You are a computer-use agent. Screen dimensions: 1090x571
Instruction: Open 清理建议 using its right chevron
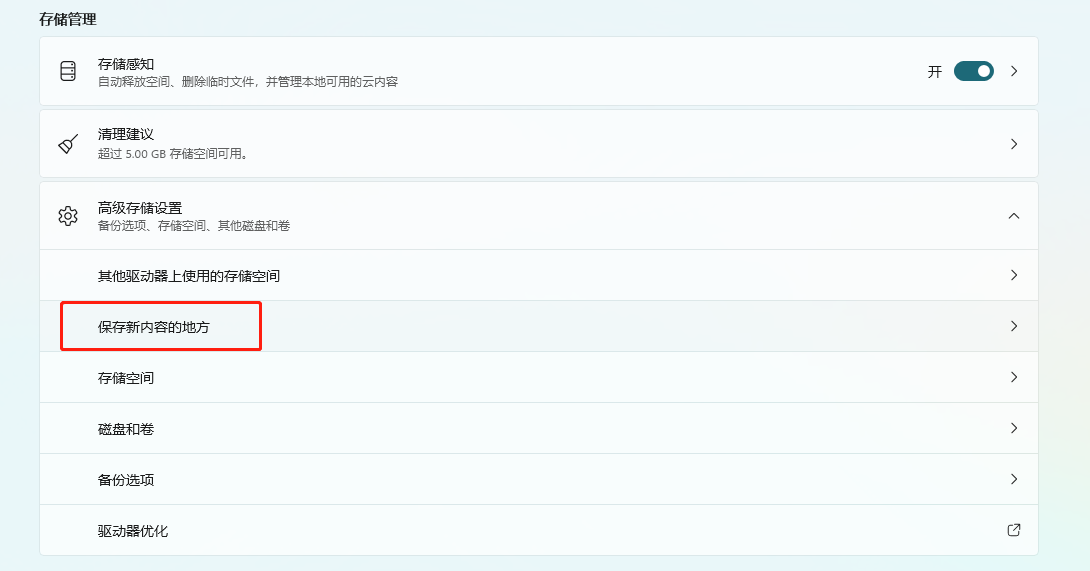tap(1014, 144)
